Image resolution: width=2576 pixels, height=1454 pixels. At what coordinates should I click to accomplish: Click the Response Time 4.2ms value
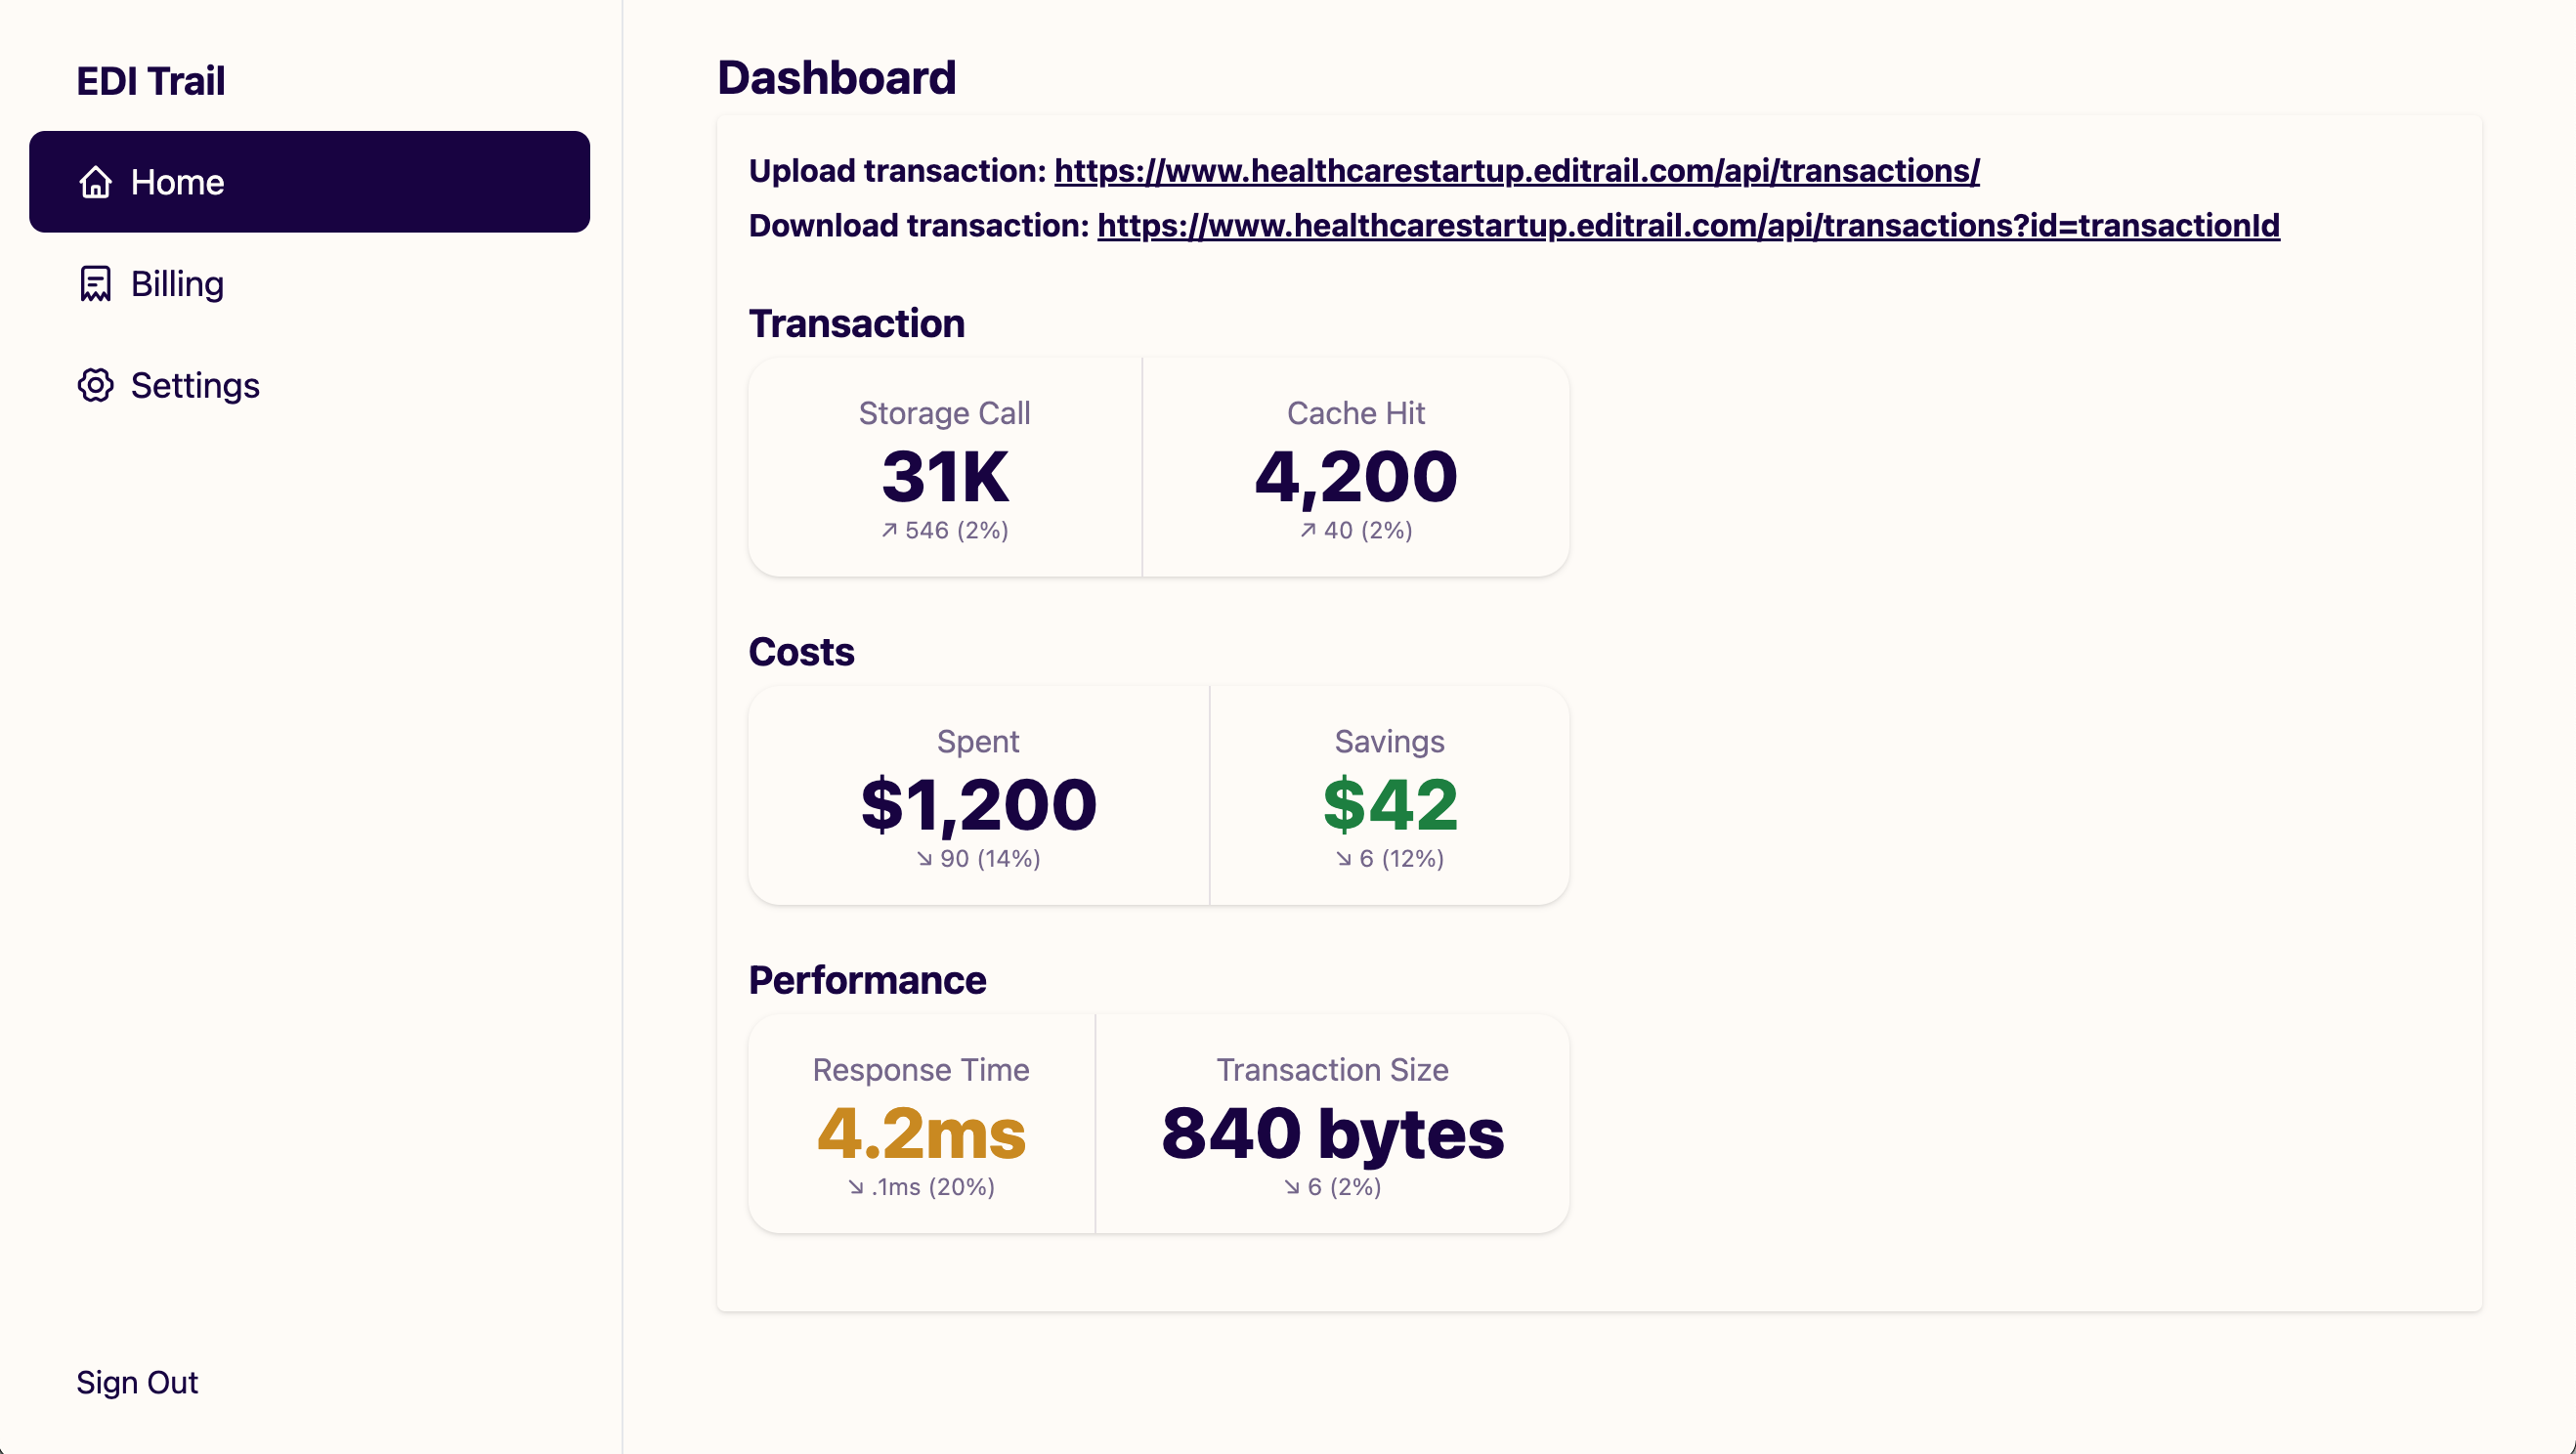[920, 1132]
